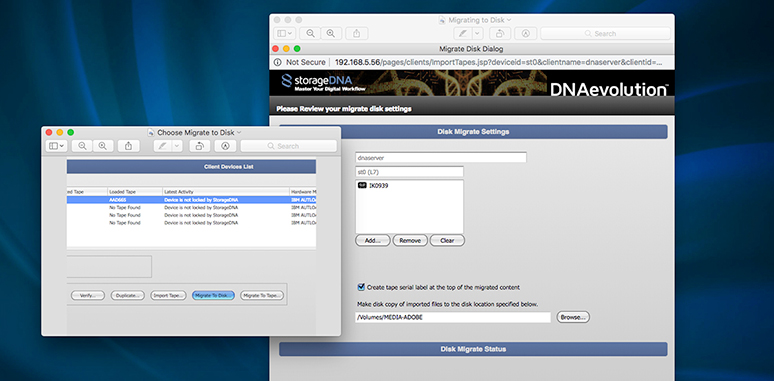Open markup pen dropdown in Migrating to Disk window
This screenshot has width=774, height=381.
477,34
